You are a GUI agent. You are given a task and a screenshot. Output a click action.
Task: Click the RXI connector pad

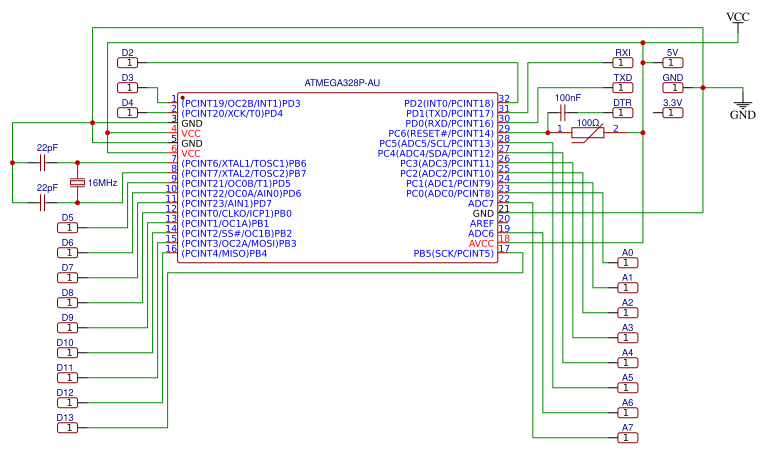click(623, 63)
